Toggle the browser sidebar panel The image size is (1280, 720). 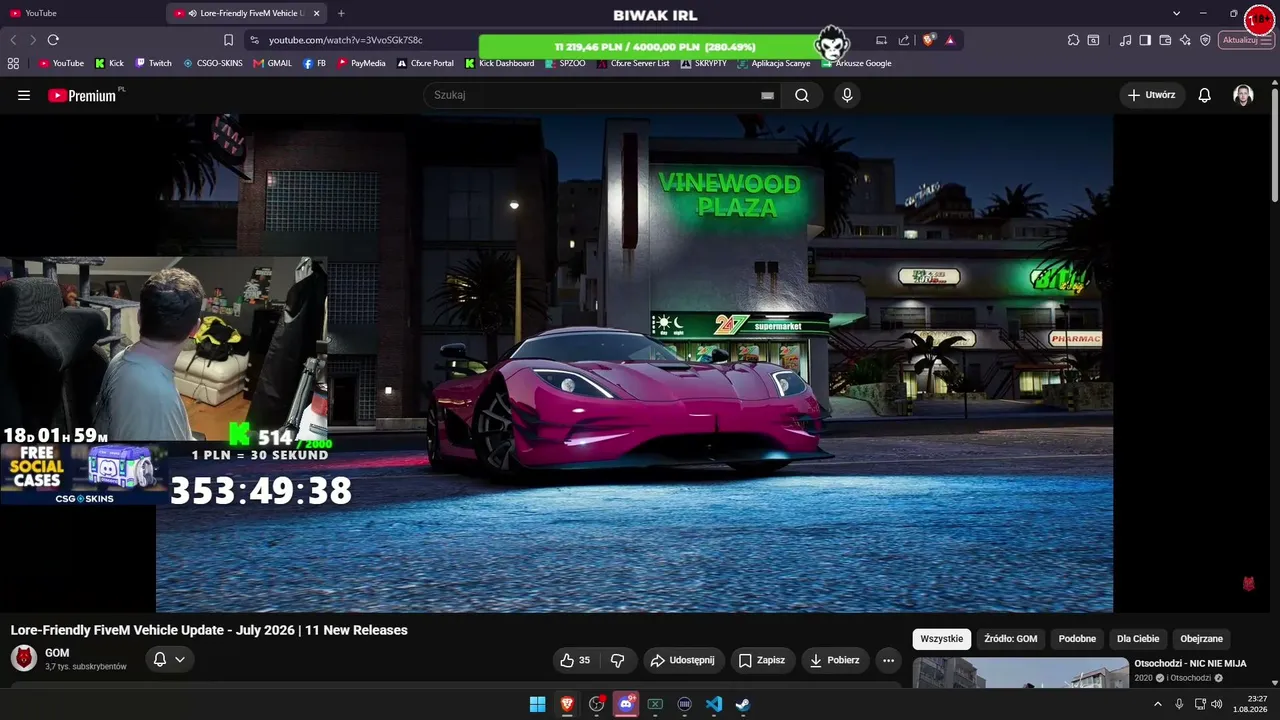(1145, 40)
